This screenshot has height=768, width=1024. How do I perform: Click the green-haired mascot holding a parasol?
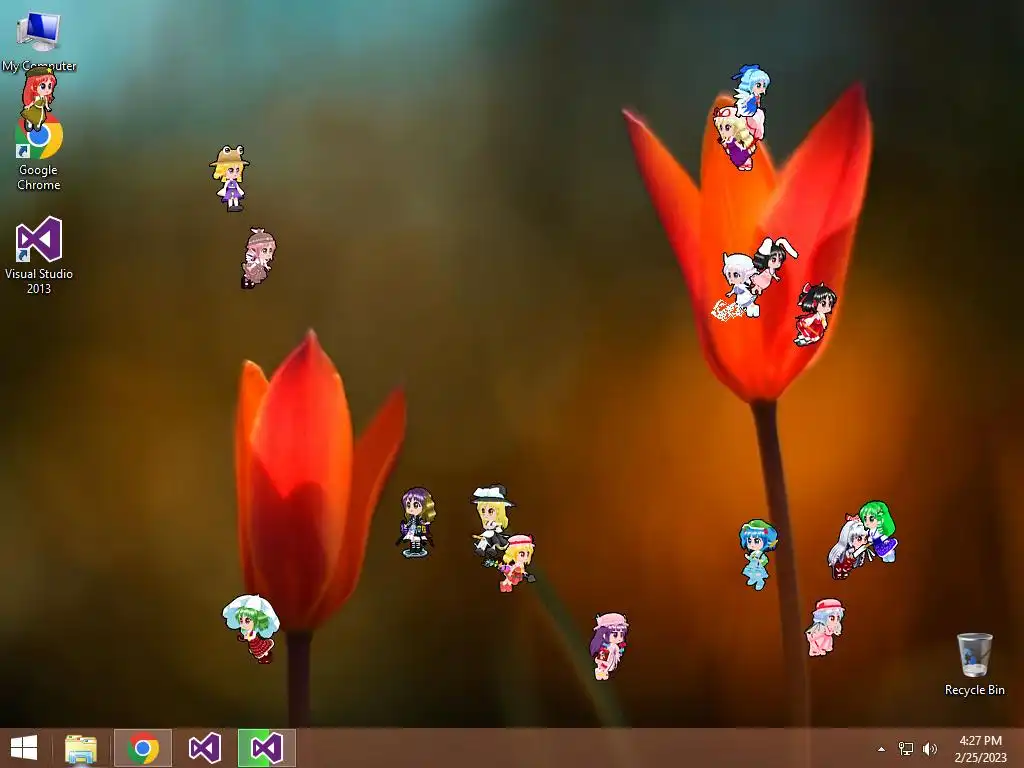(x=253, y=628)
